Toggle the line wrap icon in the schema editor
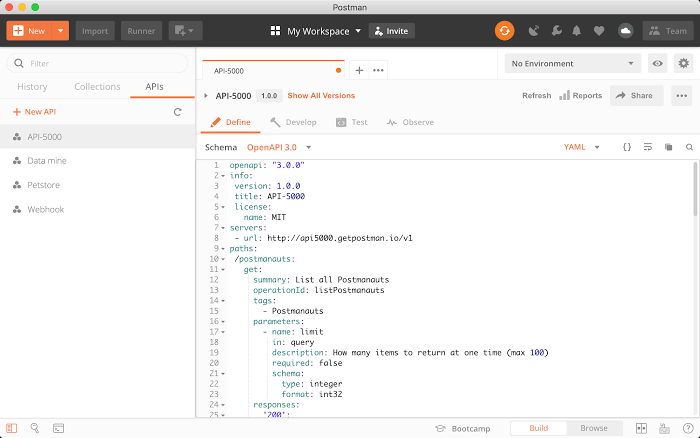Viewport: 700px width, 438px height. click(x=648, y=147)
